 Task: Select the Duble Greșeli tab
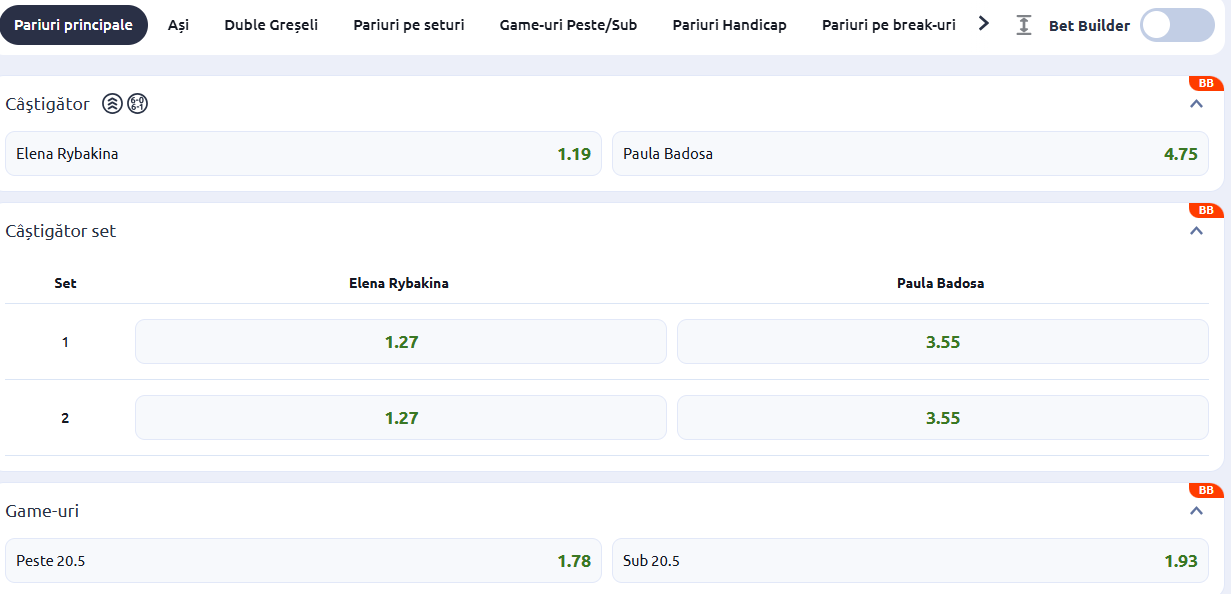(x=271, y=25)
